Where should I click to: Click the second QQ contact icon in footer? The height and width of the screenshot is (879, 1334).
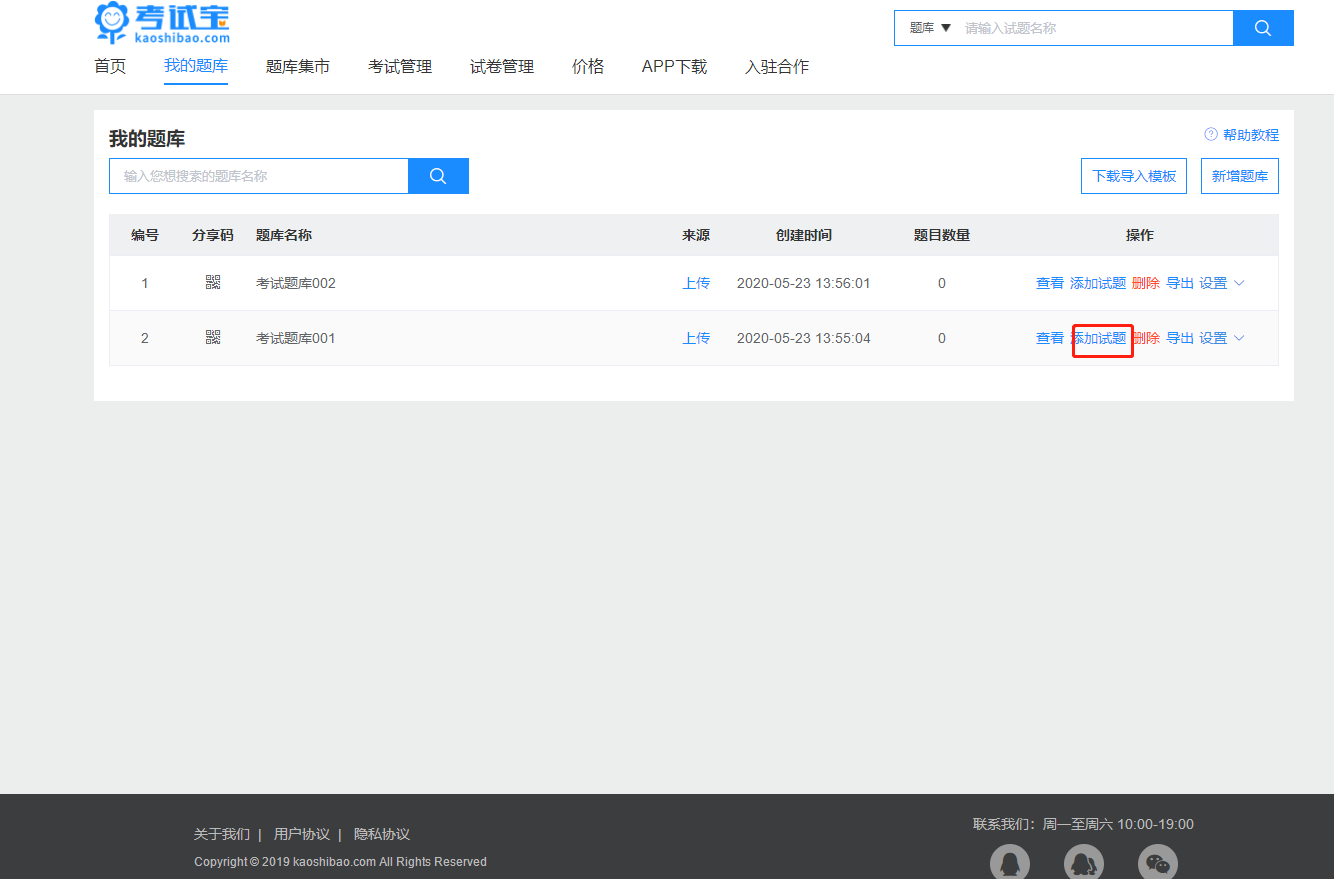pyautogui.click(x=1084, y=864)
